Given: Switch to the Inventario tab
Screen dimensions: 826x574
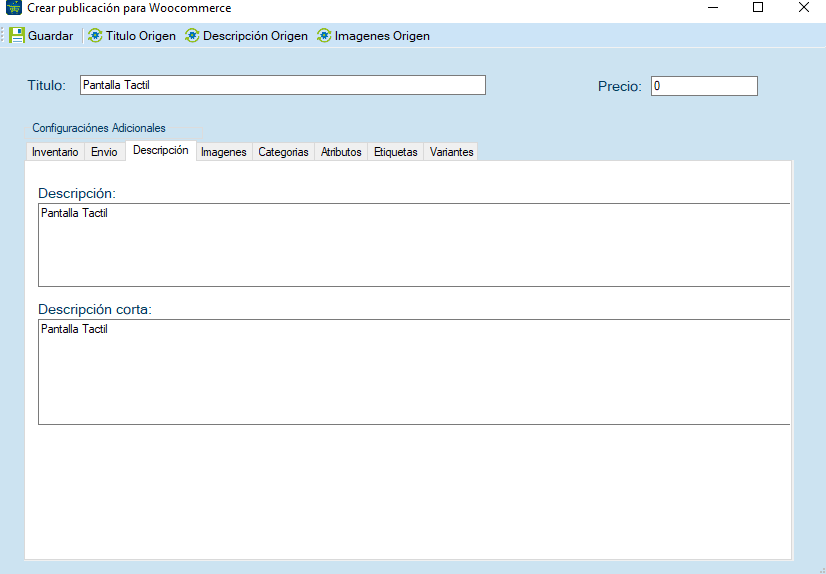Looking at the screenshot, I should [x=55, y=152].
